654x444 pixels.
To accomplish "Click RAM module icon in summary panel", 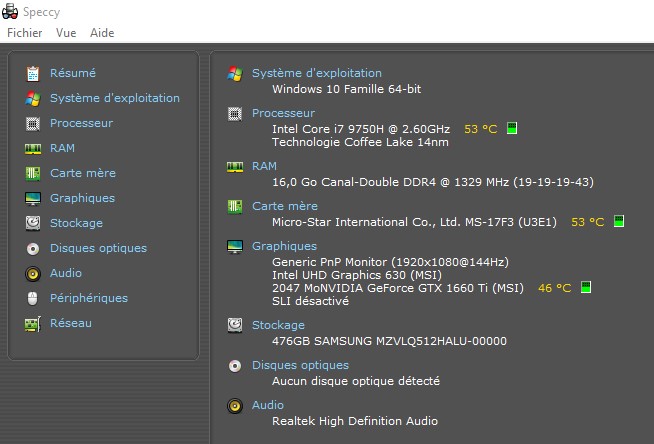I will point(235,167).
